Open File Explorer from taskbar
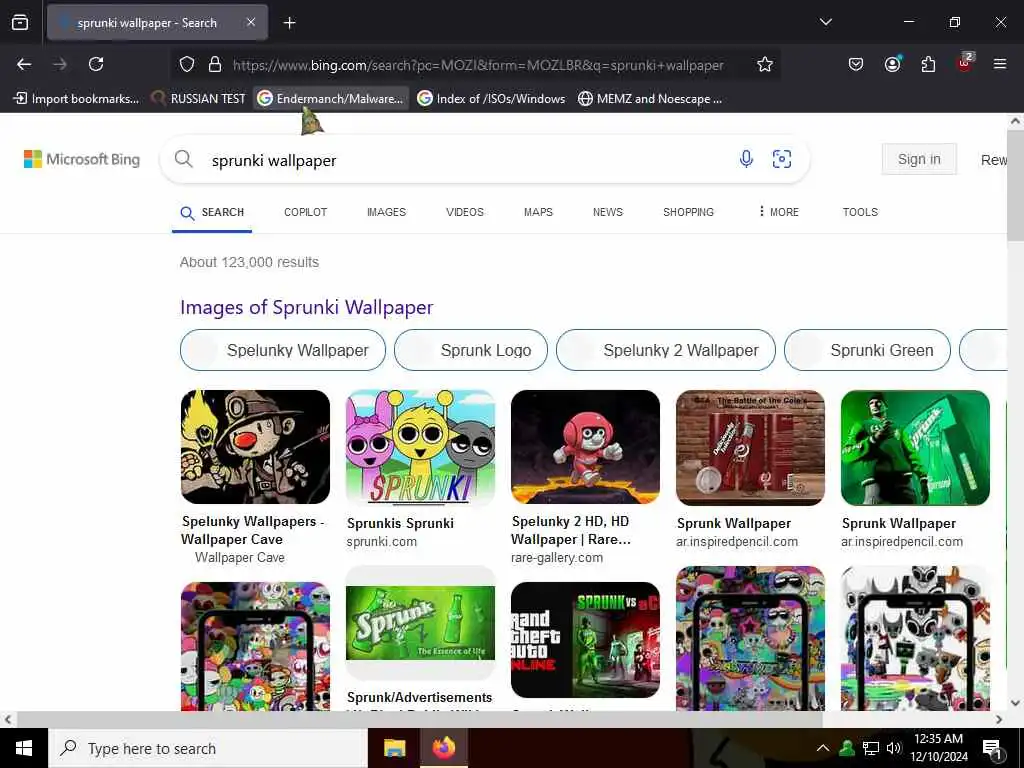This screenshot has height=768, width=1024. click(394, 748)
